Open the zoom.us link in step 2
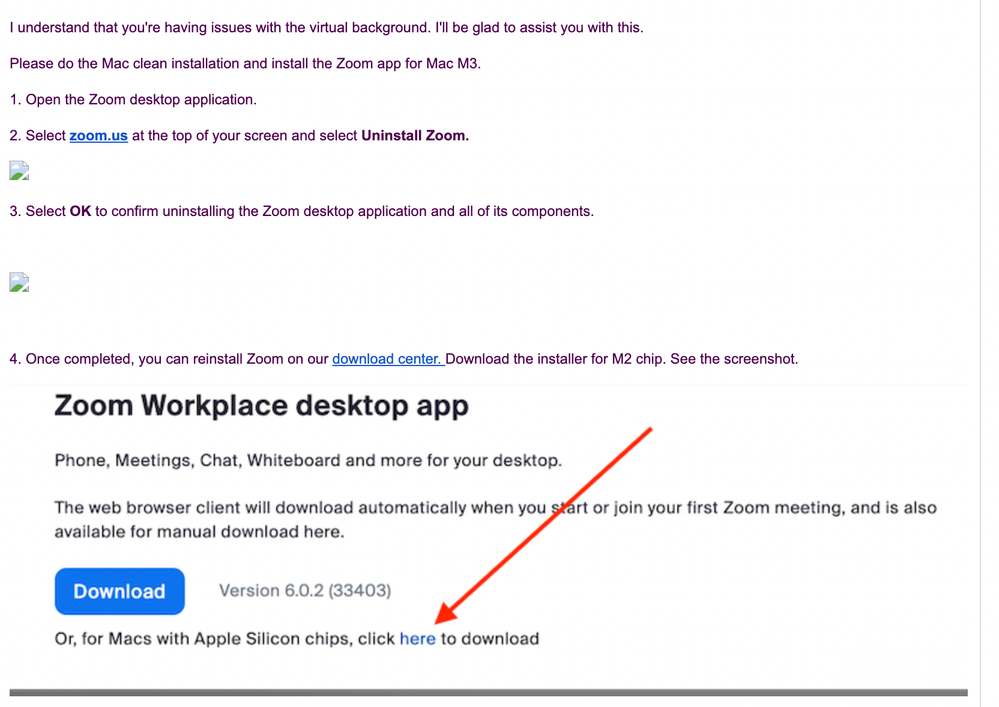Image resolution: width=999 pixels, height=707 pixels. (98, 135)
